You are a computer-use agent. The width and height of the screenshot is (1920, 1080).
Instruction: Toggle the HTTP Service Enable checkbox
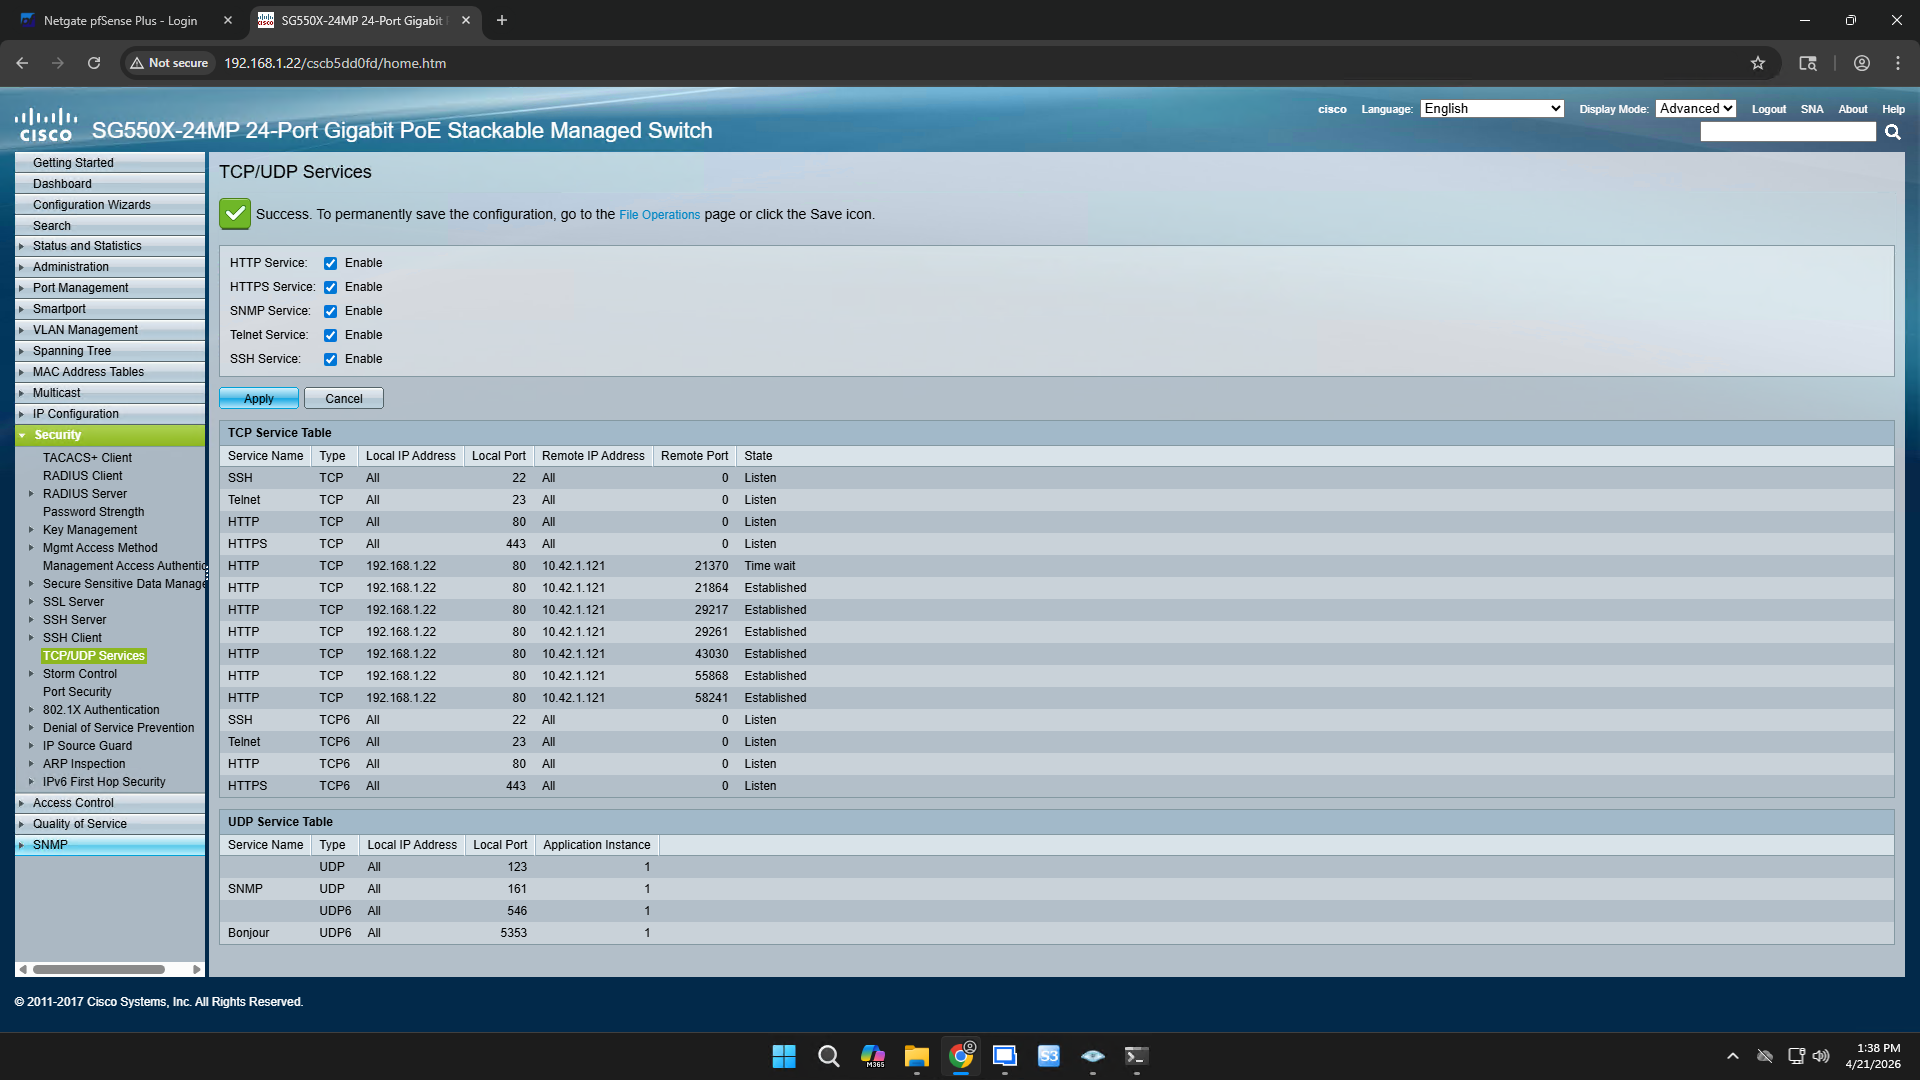330,263
